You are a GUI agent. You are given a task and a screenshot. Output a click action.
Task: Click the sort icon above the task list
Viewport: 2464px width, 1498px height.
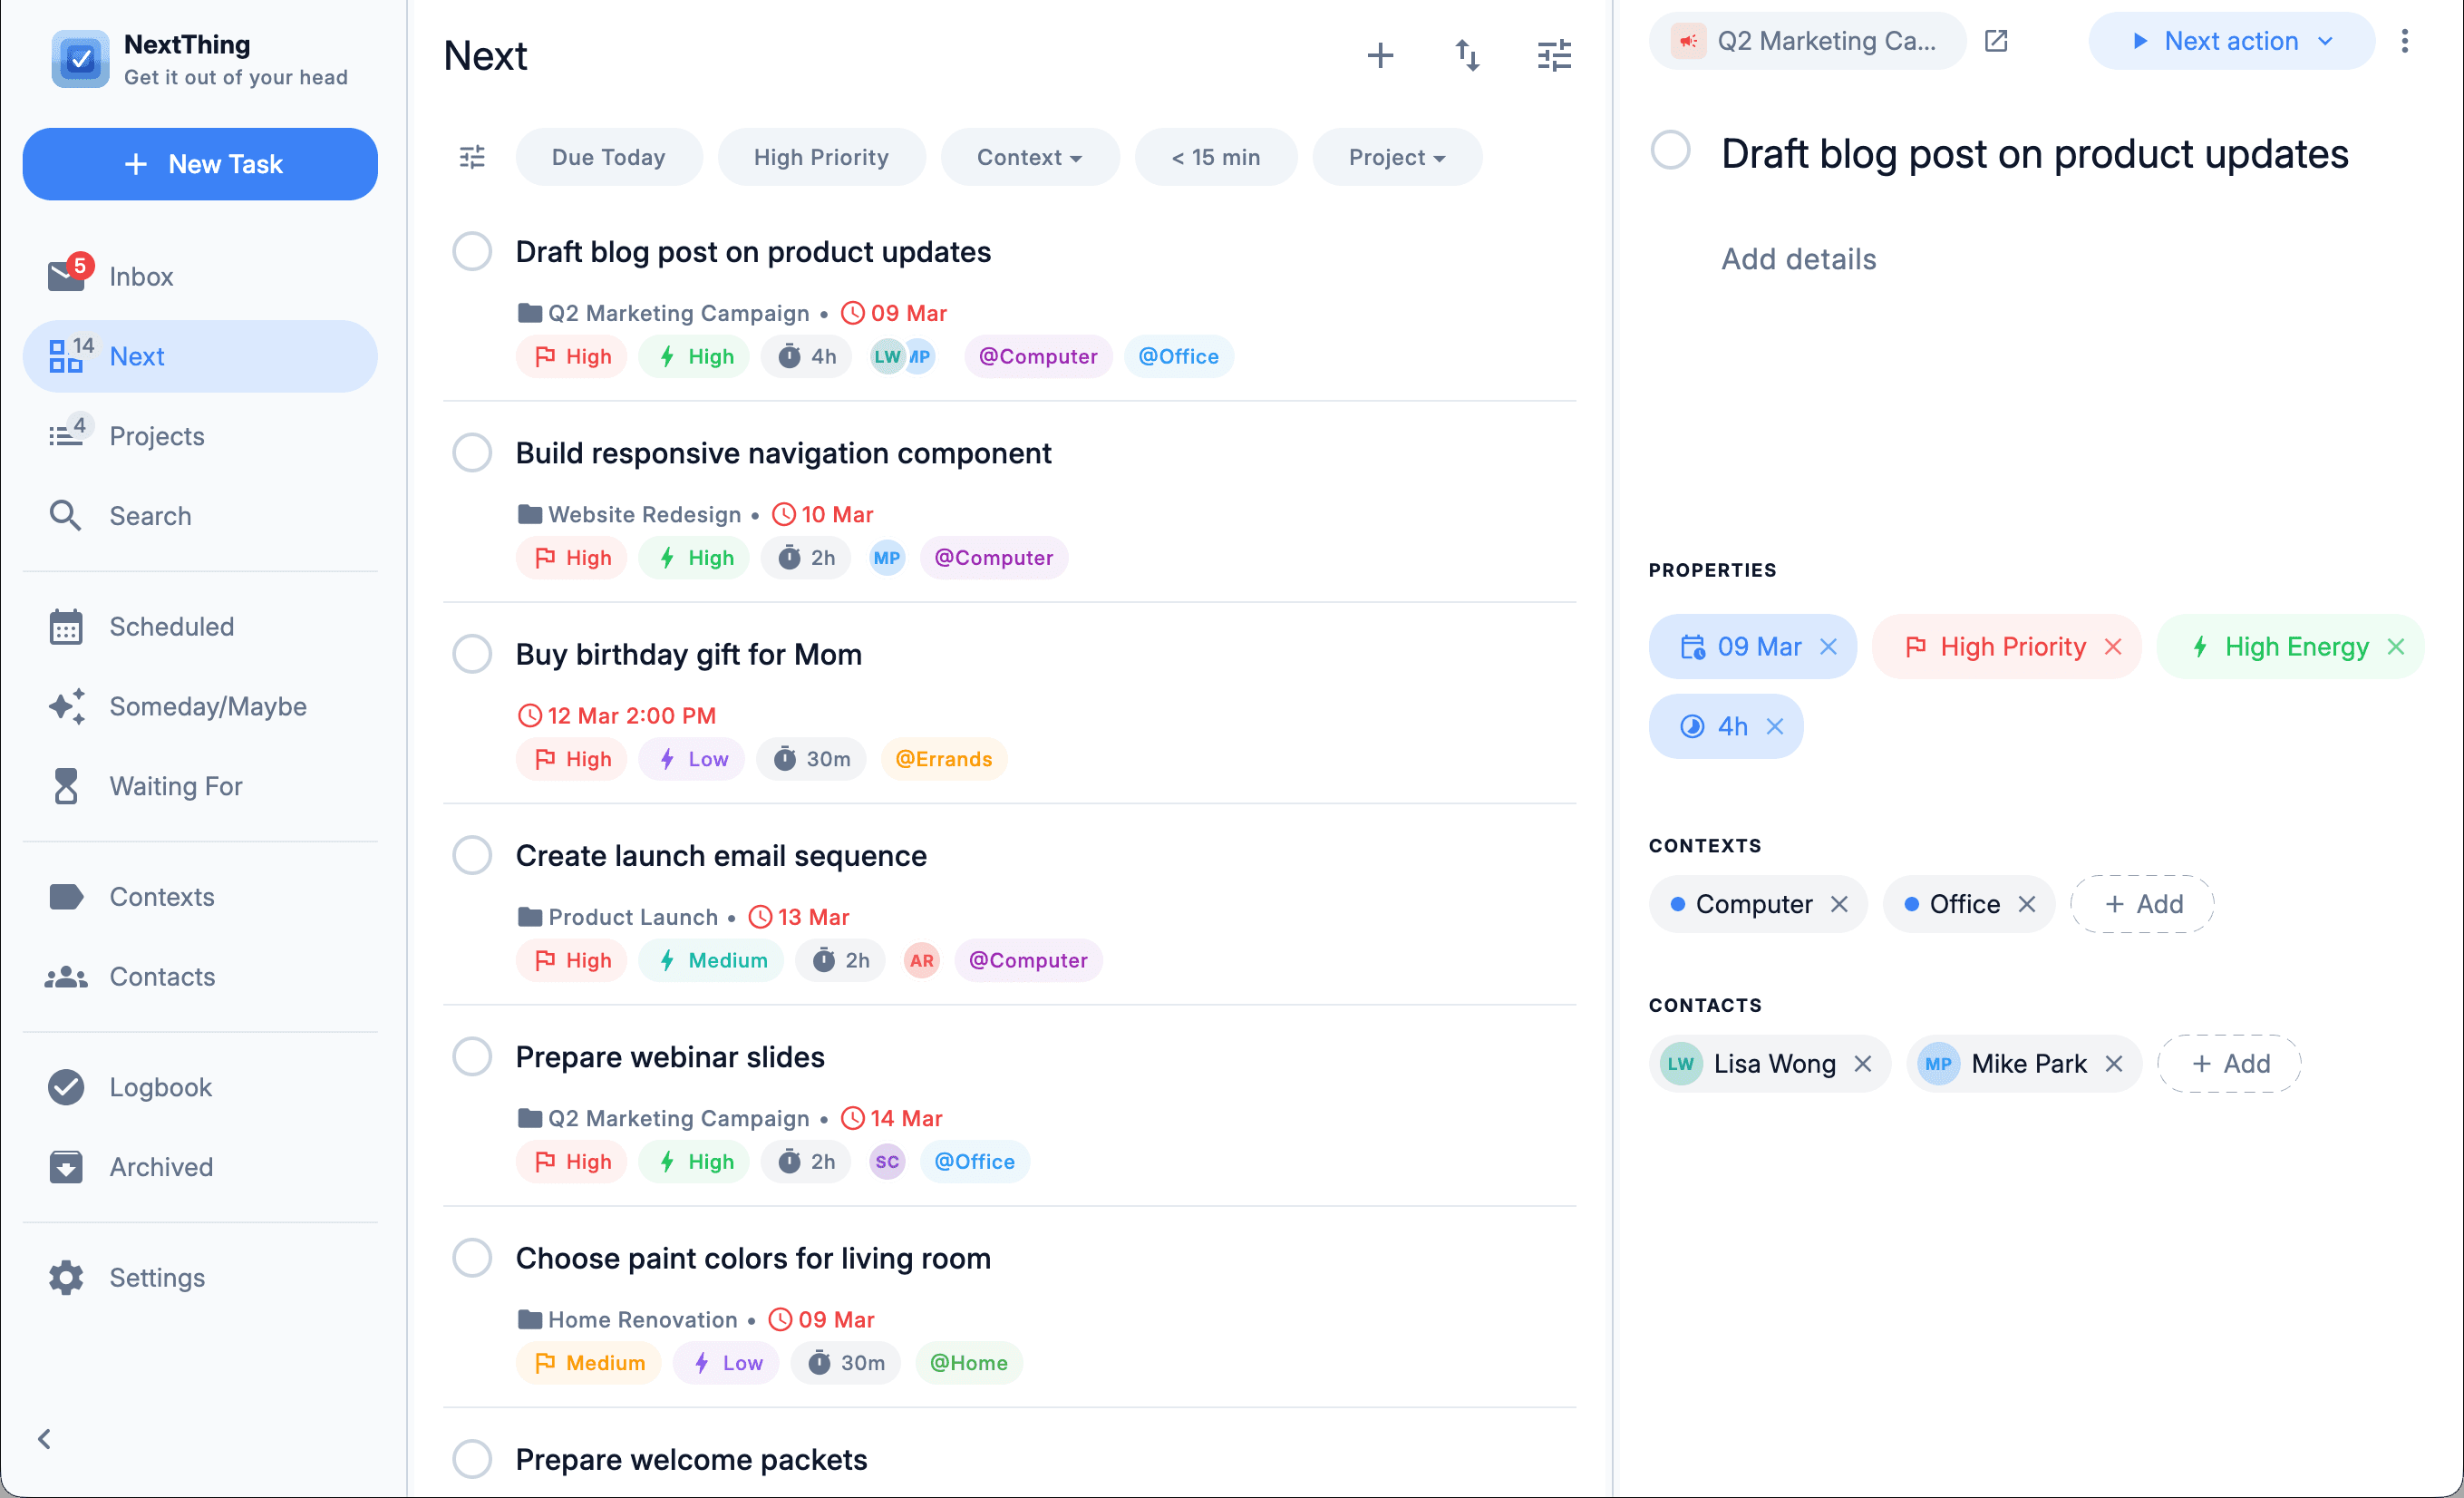click(1467, 55)
